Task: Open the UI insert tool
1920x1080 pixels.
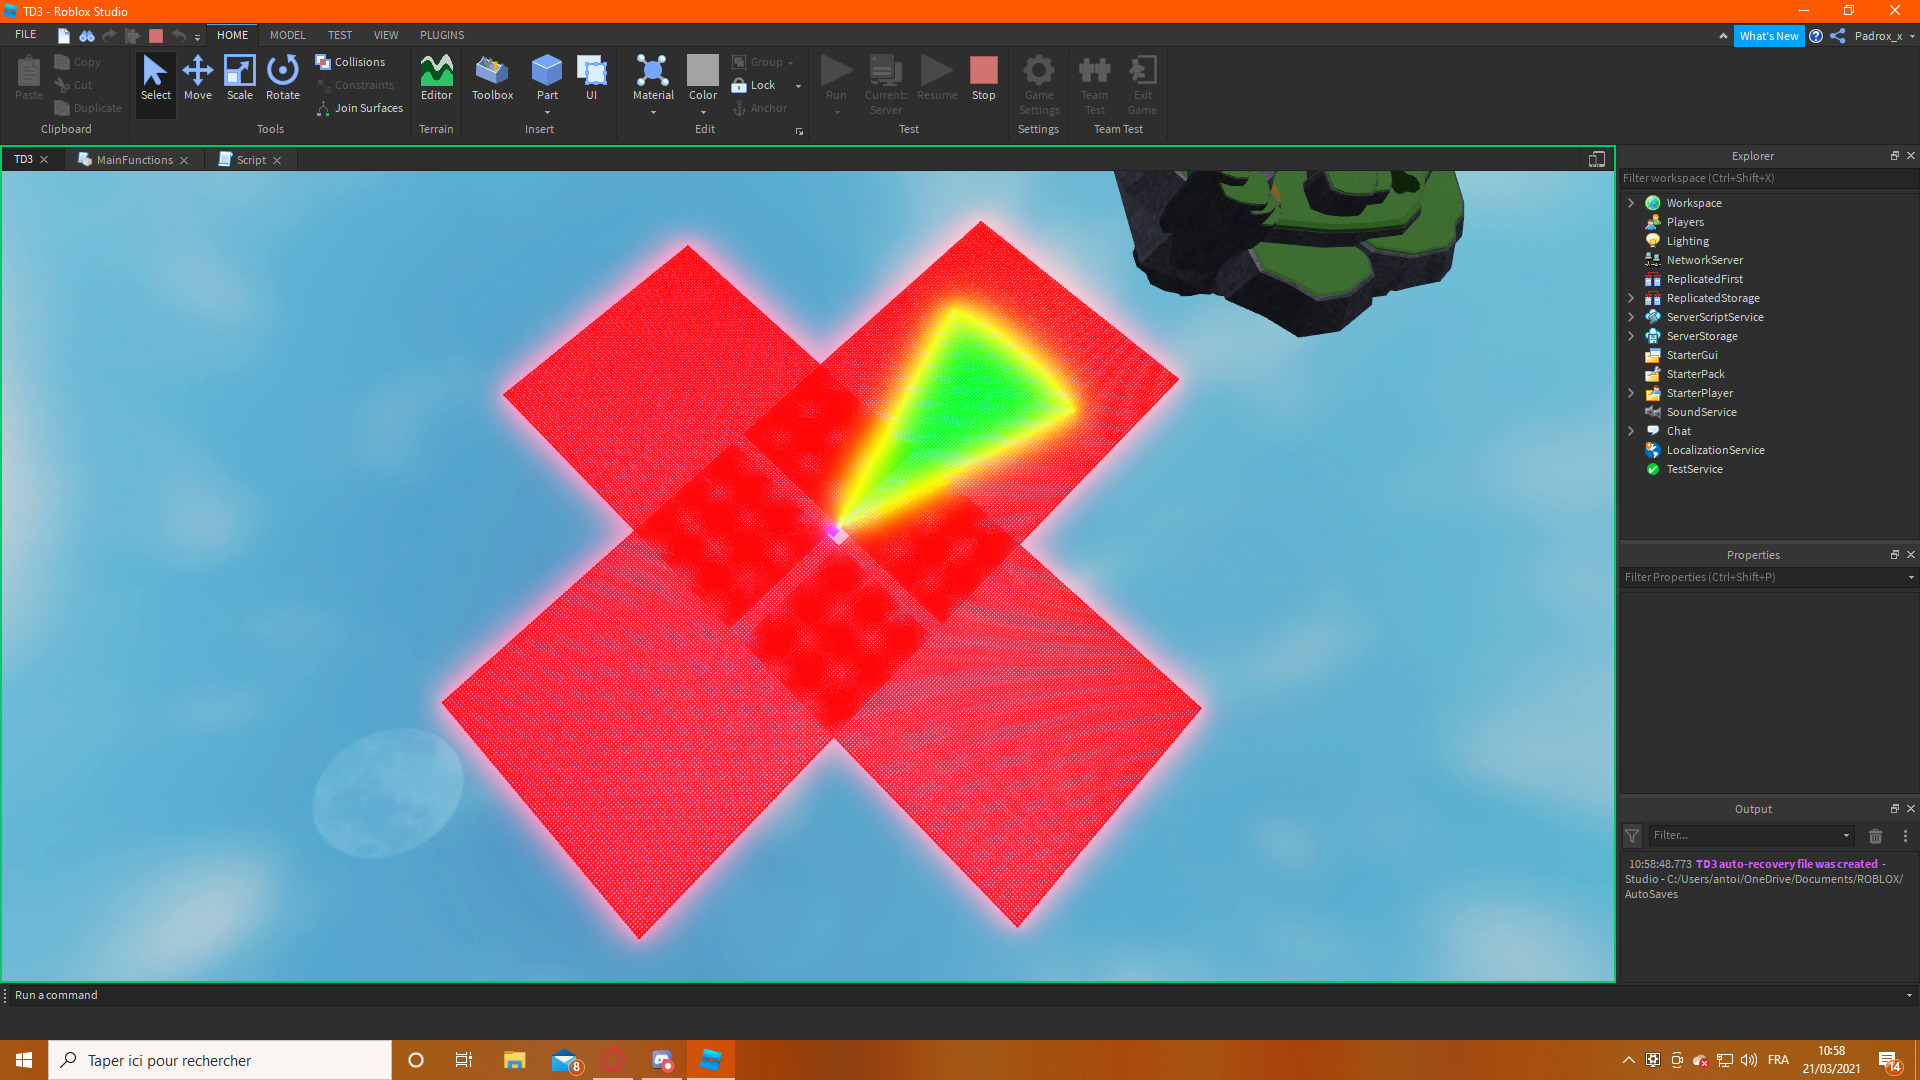Action: coord(592,78)
